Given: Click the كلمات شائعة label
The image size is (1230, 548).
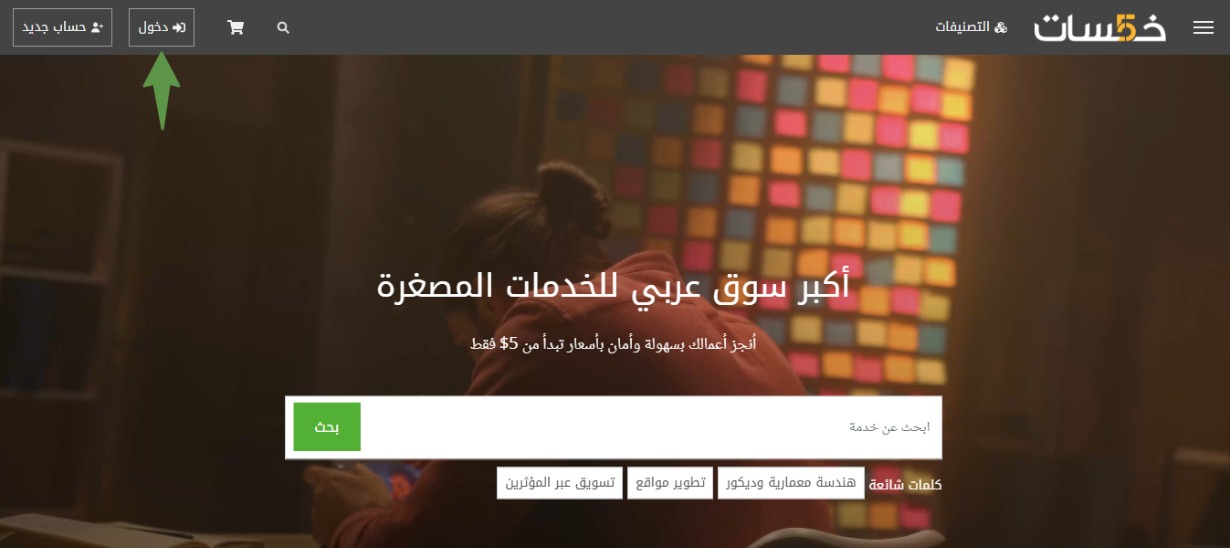Looking at the screenshot, I should tap(906, 484).
